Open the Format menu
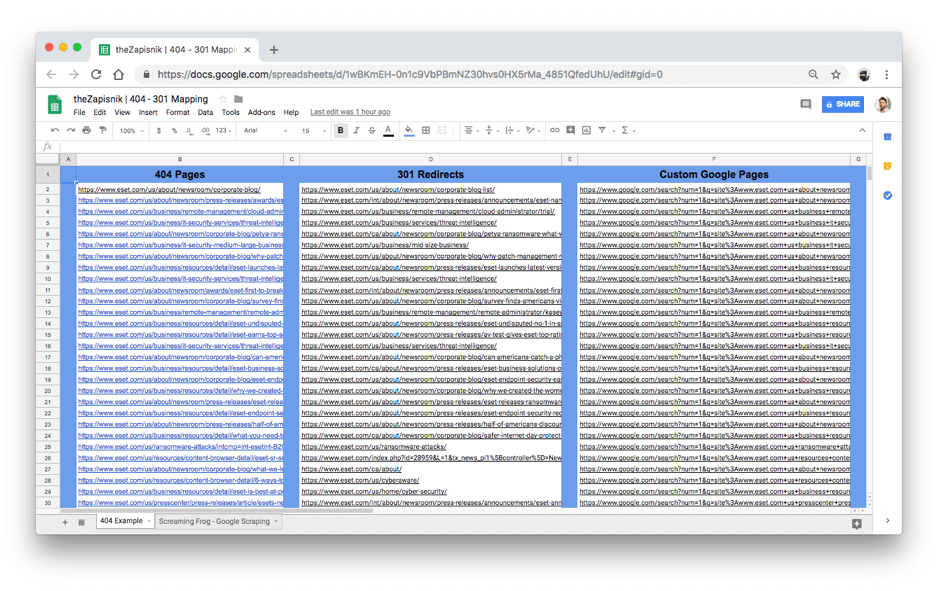Viewport: 943px width, 591px height. click(177, 112)
